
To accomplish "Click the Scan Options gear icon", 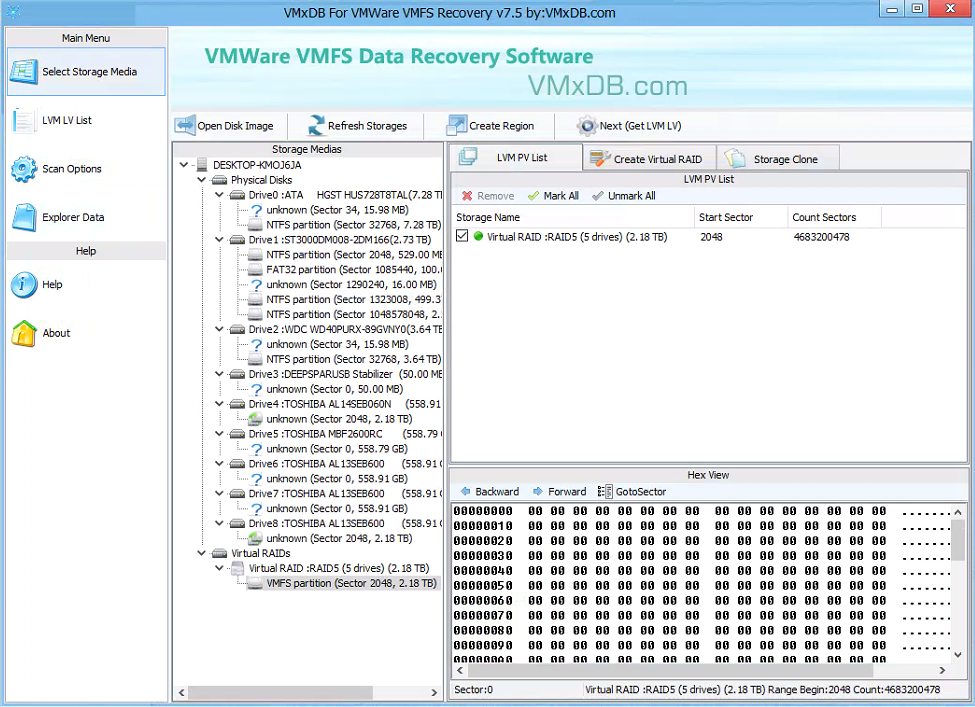I will 24,169.
